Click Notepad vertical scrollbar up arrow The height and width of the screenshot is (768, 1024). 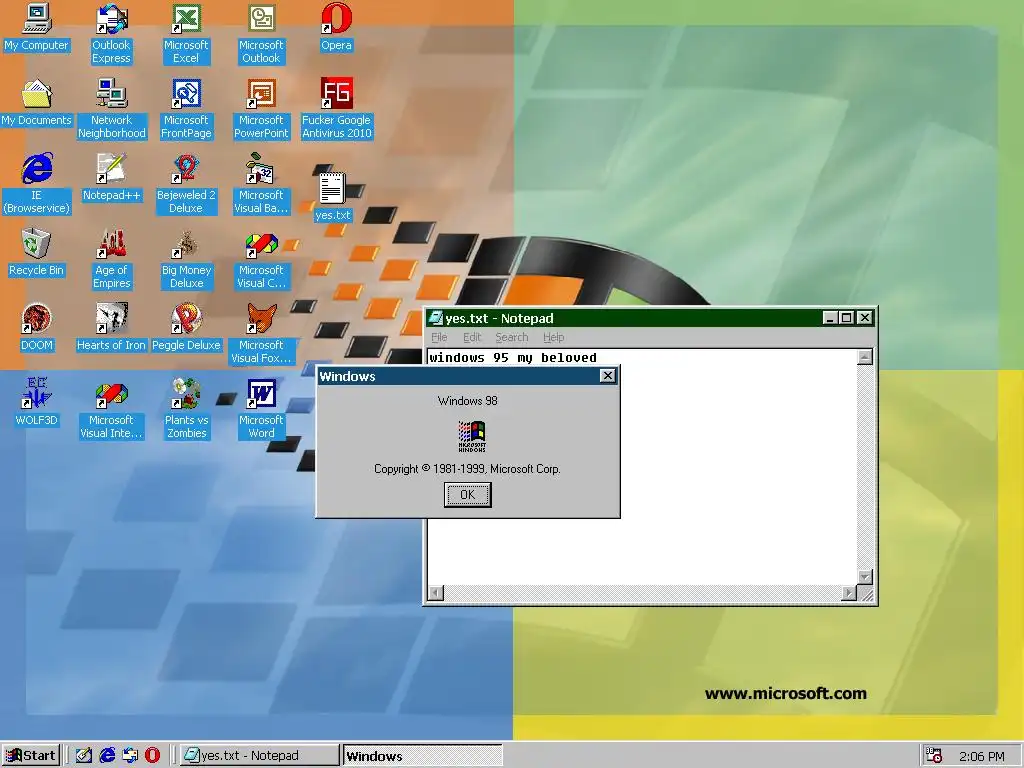pos(865,357)
